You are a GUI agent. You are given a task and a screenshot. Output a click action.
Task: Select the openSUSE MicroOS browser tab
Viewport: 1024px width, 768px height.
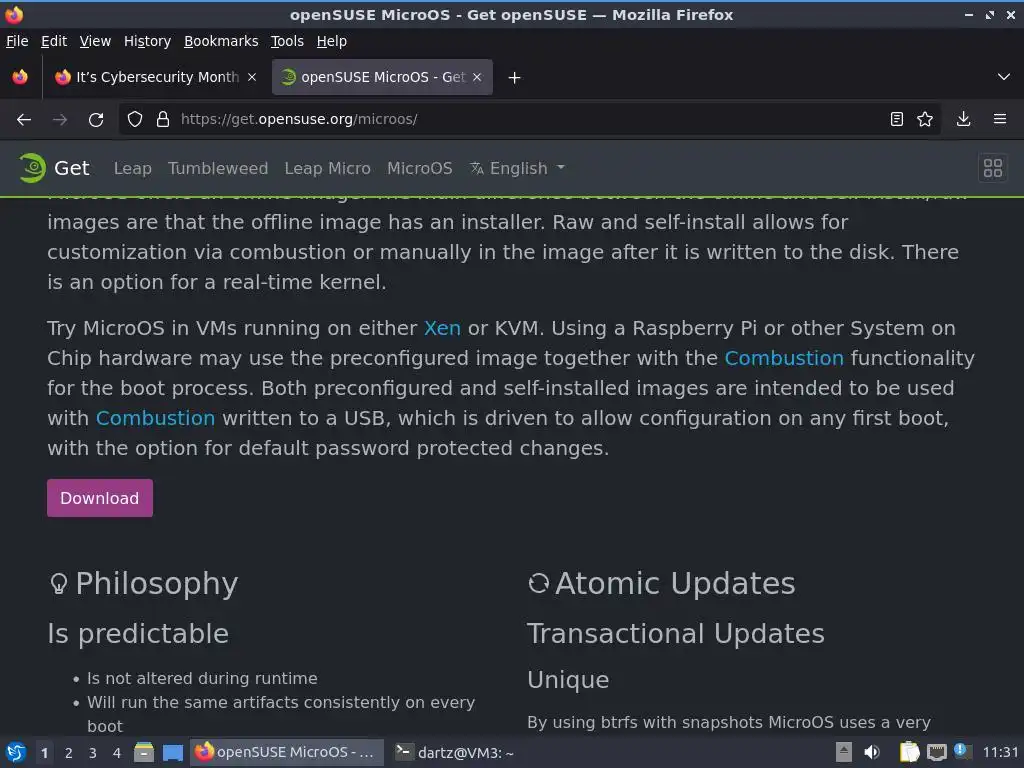[382, 77]
